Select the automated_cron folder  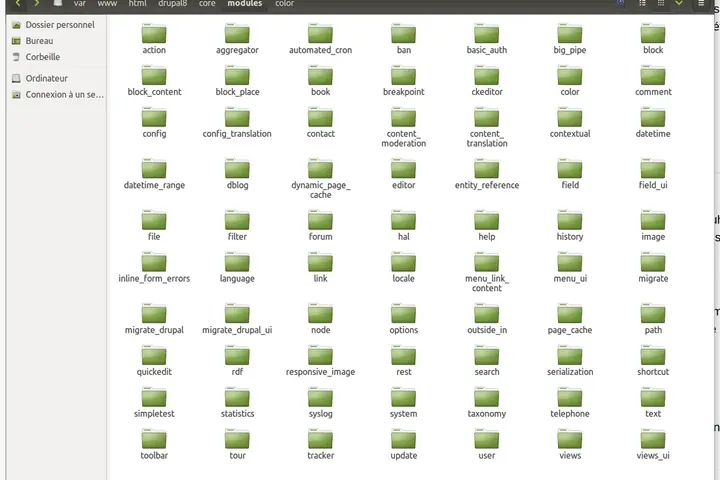point(321,39)
